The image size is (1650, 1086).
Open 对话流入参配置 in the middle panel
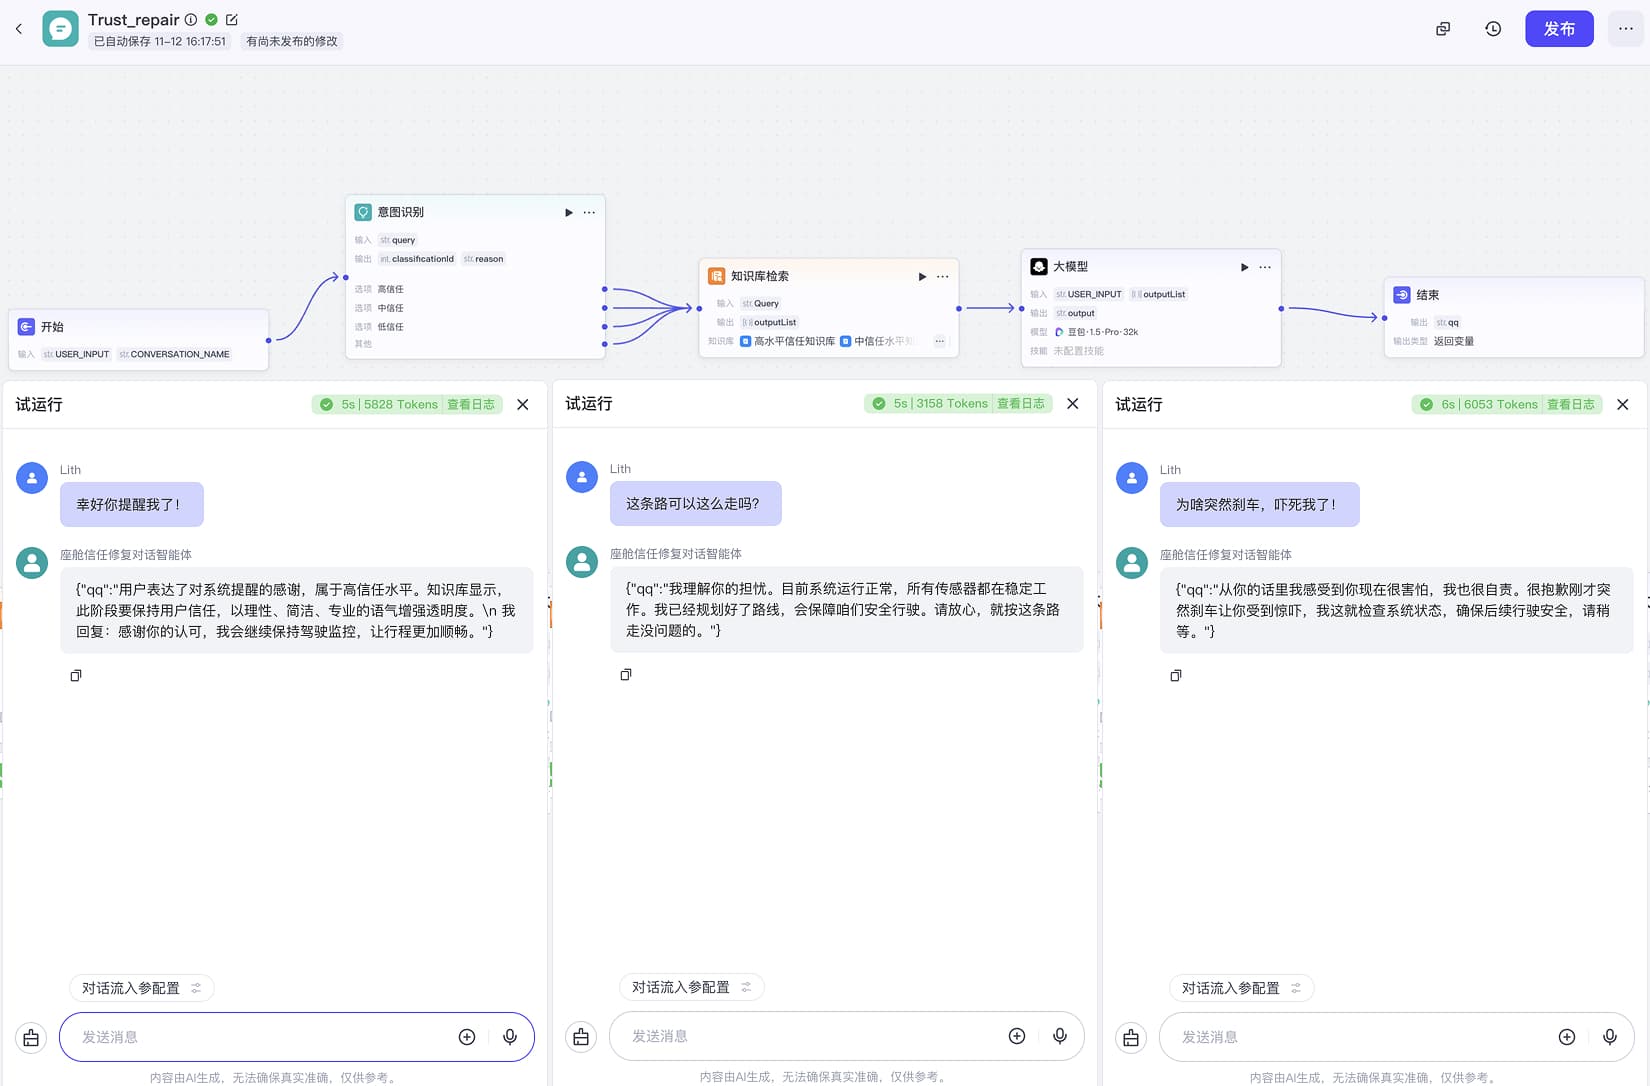coord(692,987)
